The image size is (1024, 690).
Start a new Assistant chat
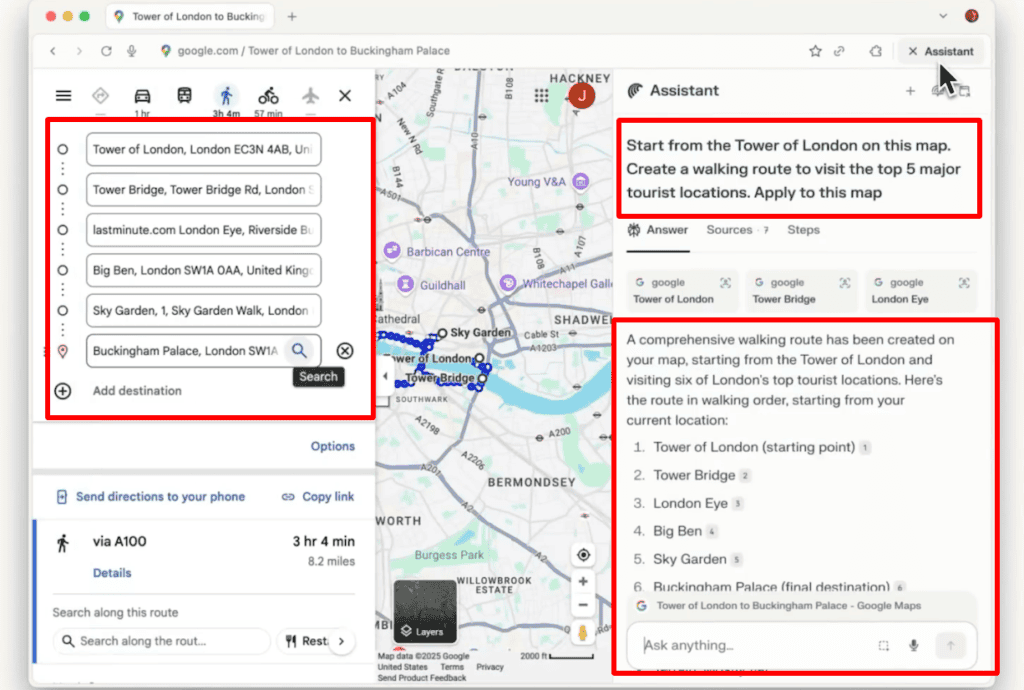[910, 91]
